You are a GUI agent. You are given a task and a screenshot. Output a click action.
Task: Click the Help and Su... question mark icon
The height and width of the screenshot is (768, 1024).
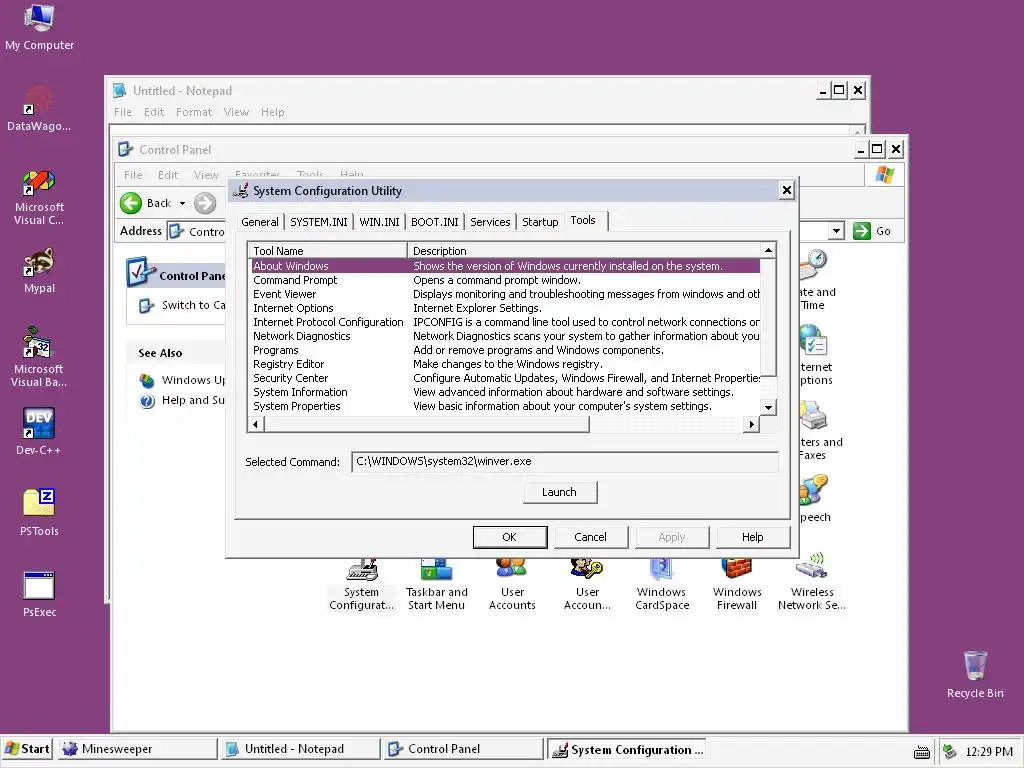click(x=147, y=400)
